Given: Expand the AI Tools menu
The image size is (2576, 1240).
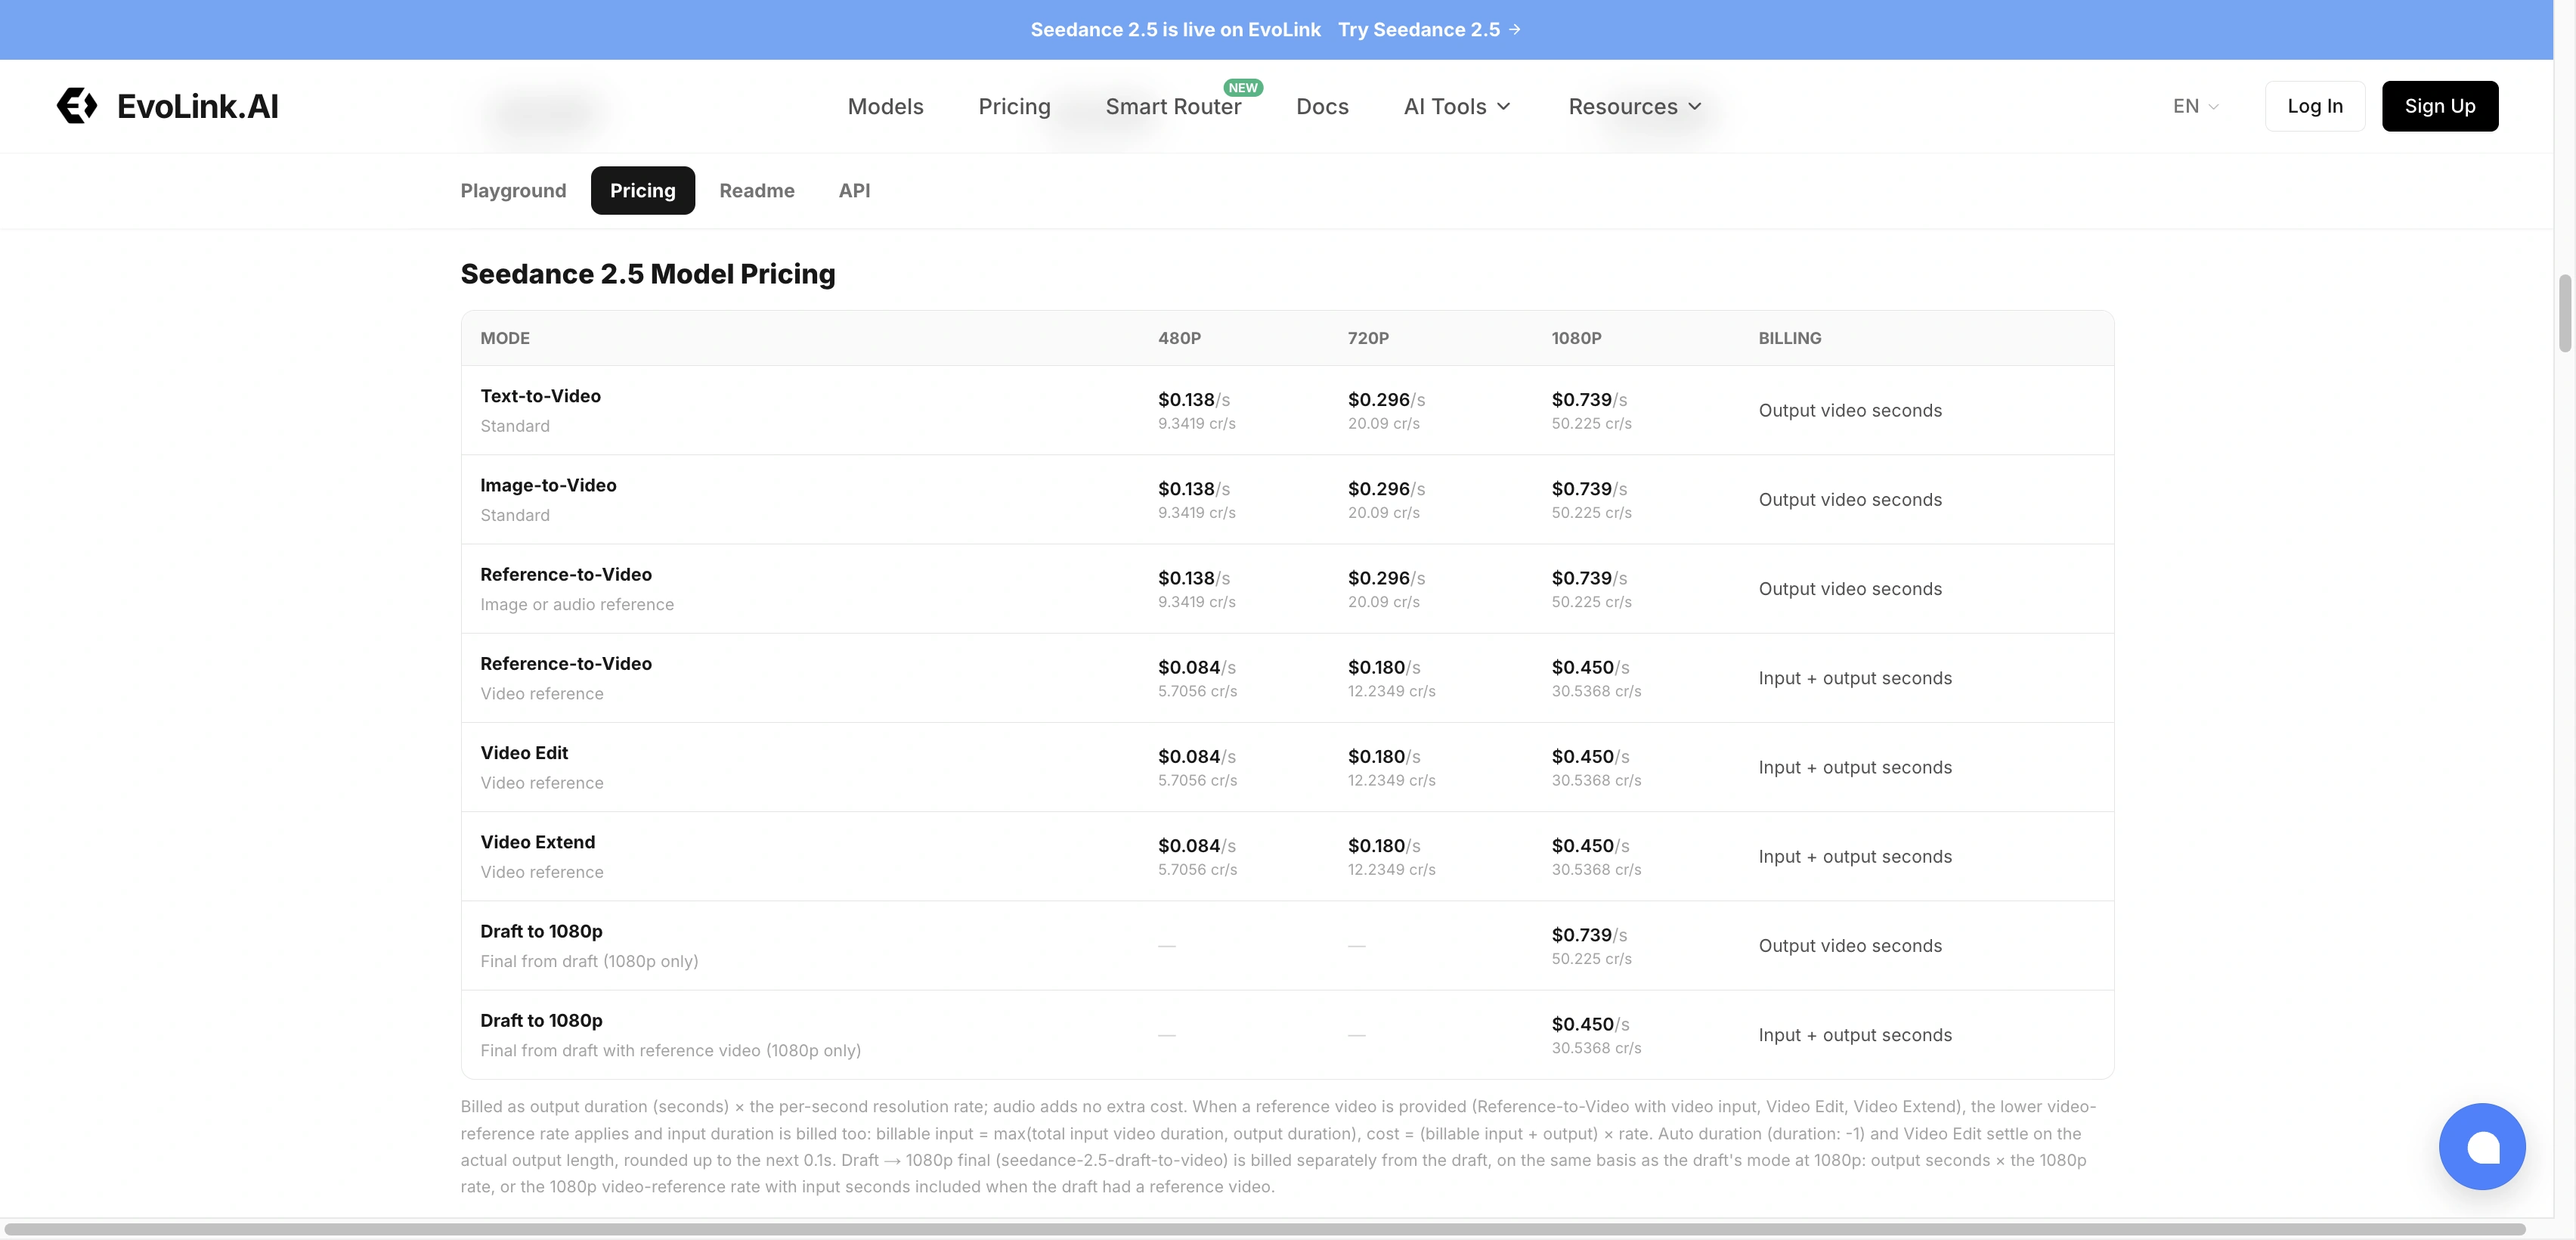Looking at the screenshot, I should [1457, 106].
